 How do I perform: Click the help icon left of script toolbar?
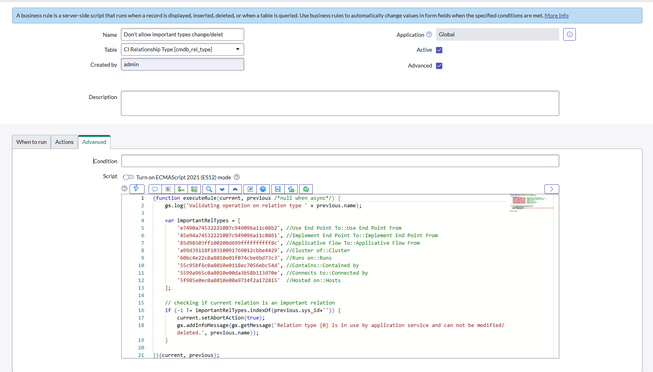124,188
